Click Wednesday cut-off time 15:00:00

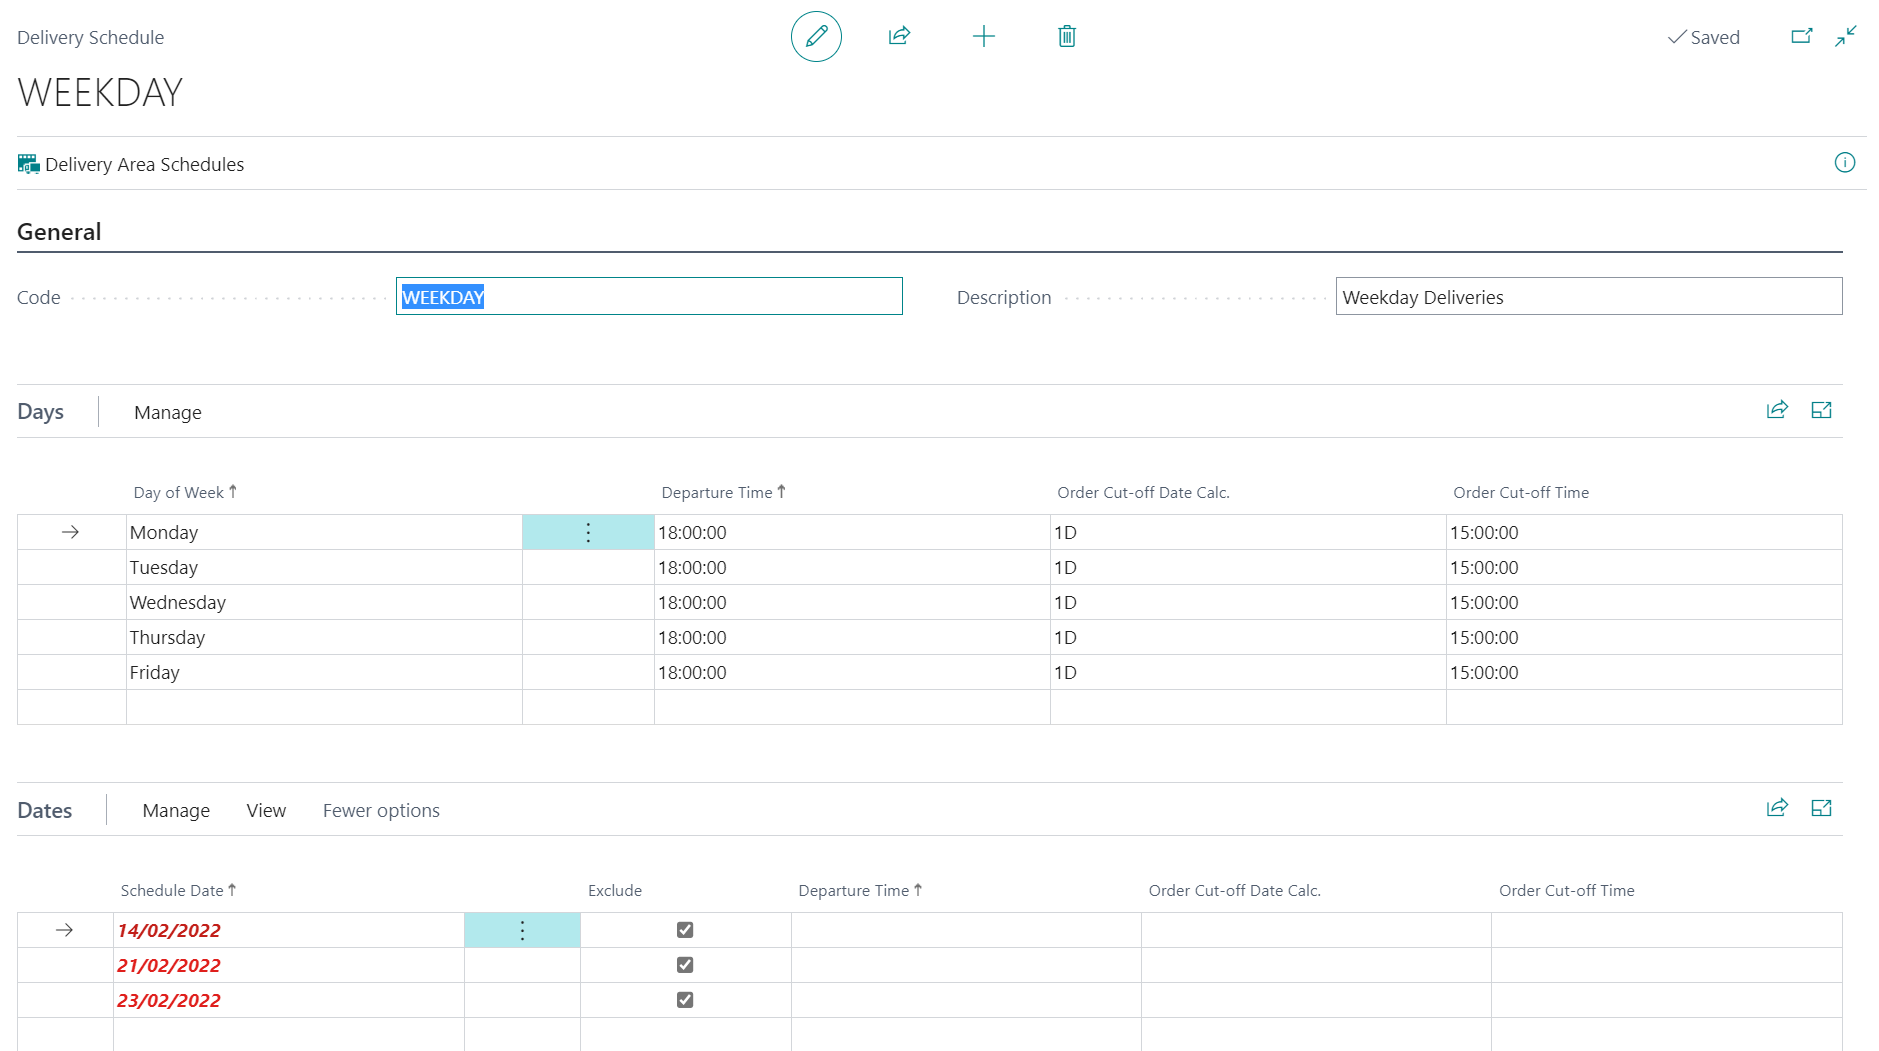[x=1644, y=602]
